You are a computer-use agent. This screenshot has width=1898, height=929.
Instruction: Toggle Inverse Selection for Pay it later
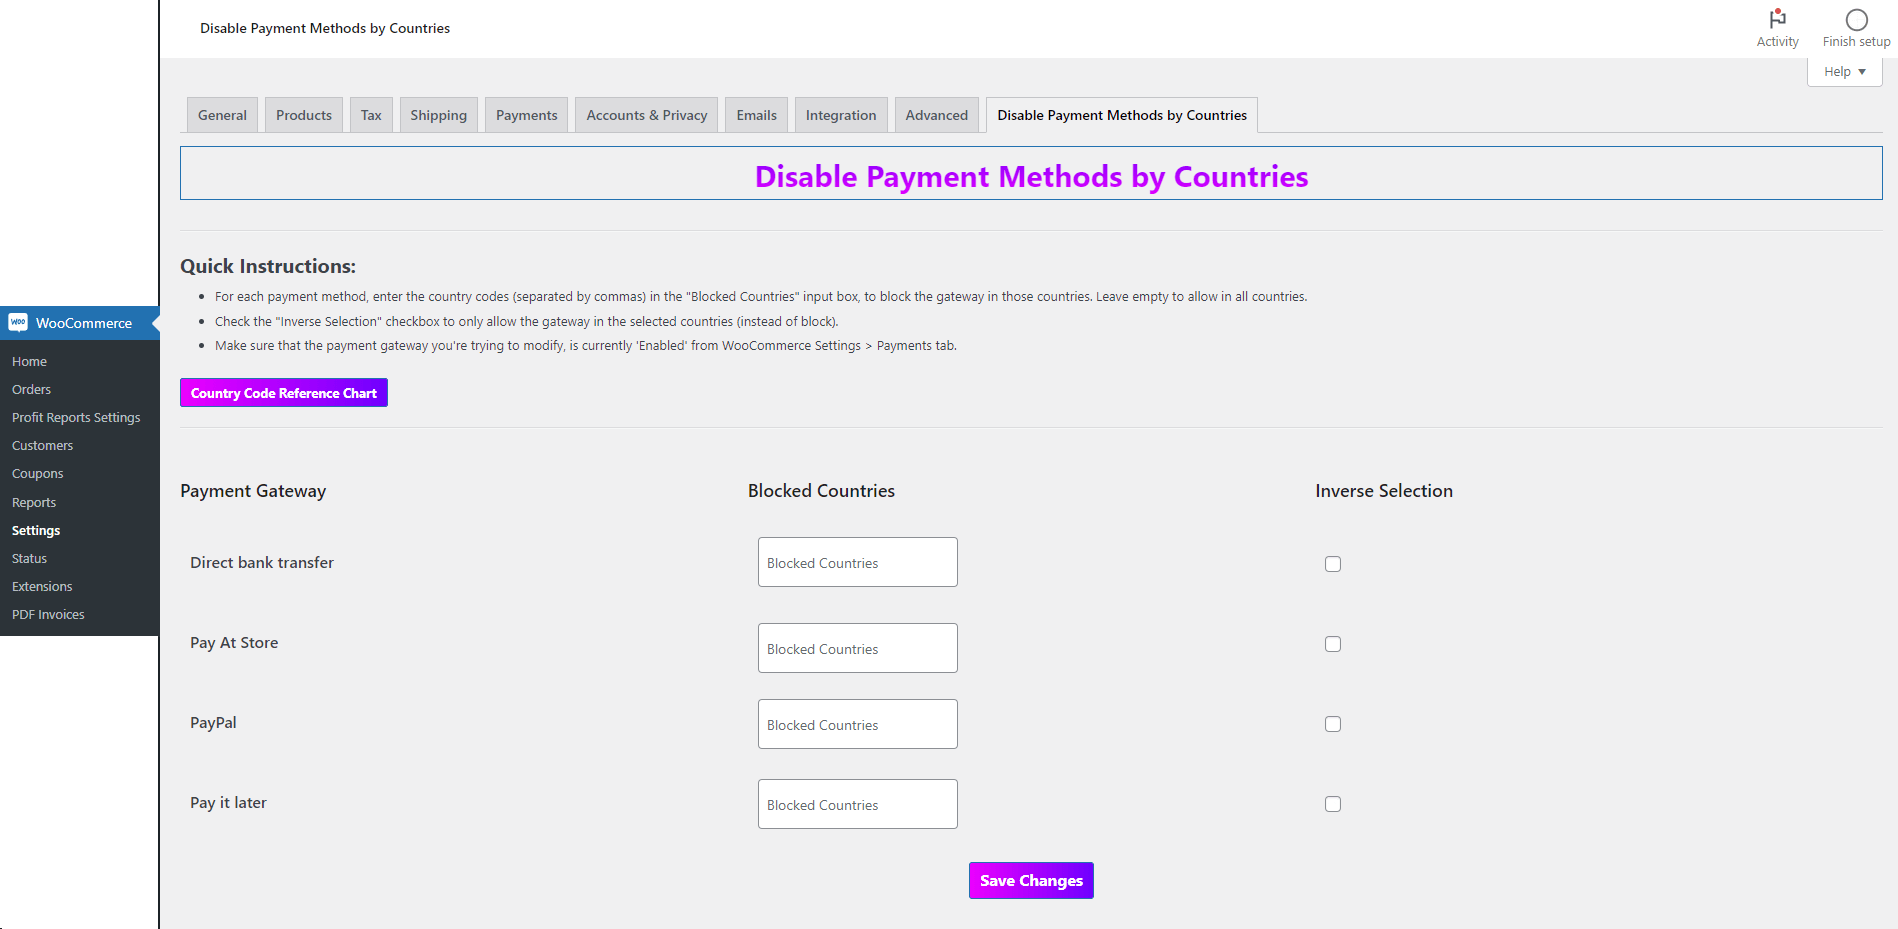(x=1332, y=803)
